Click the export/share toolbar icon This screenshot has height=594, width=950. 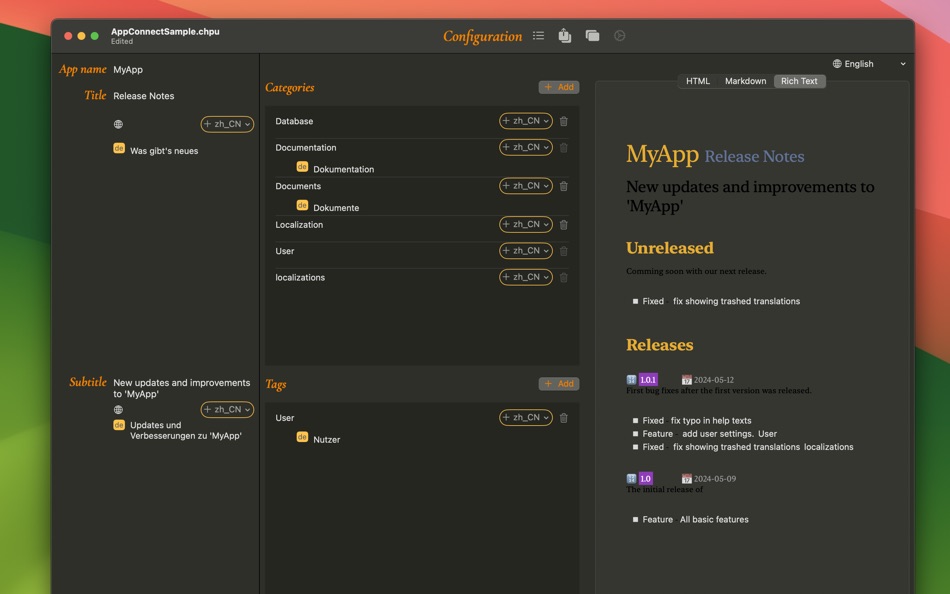[564, 35]
